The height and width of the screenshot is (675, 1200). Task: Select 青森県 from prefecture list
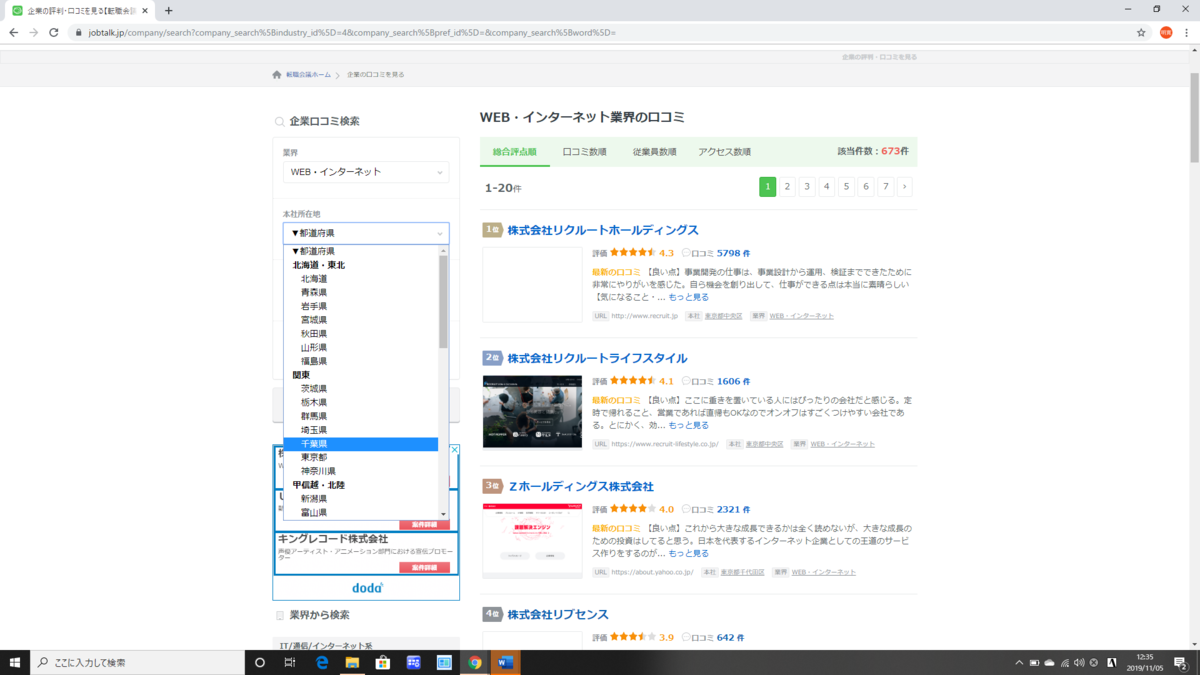coord(314,292)
